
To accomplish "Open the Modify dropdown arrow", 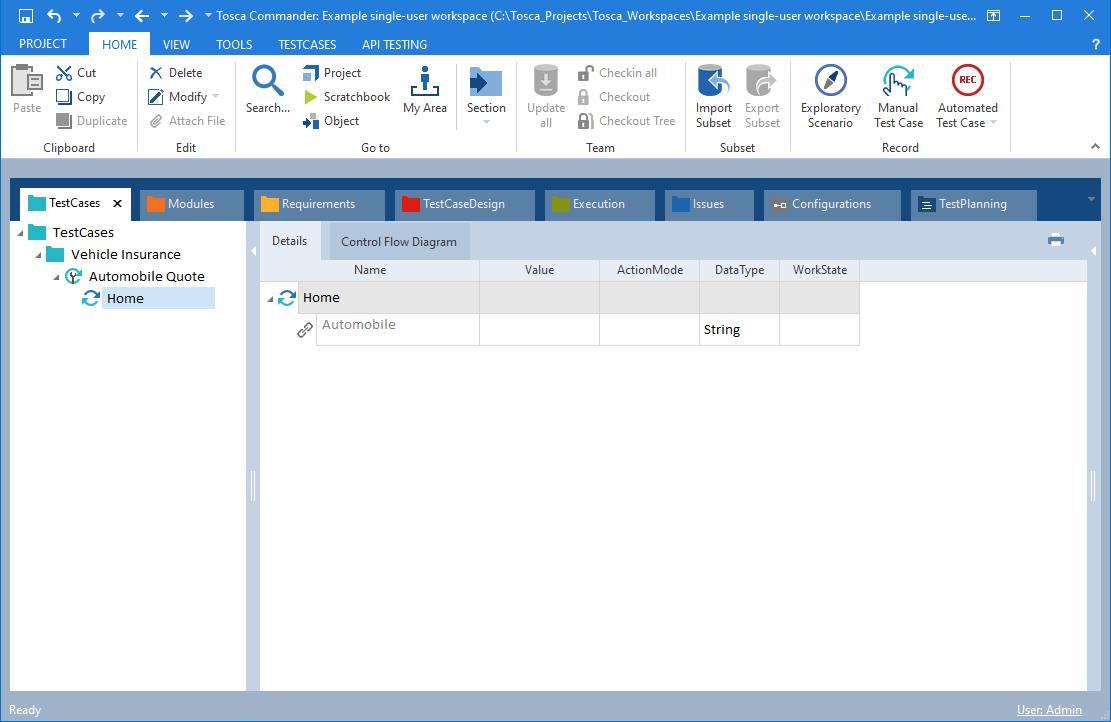I will click(216, 97).
